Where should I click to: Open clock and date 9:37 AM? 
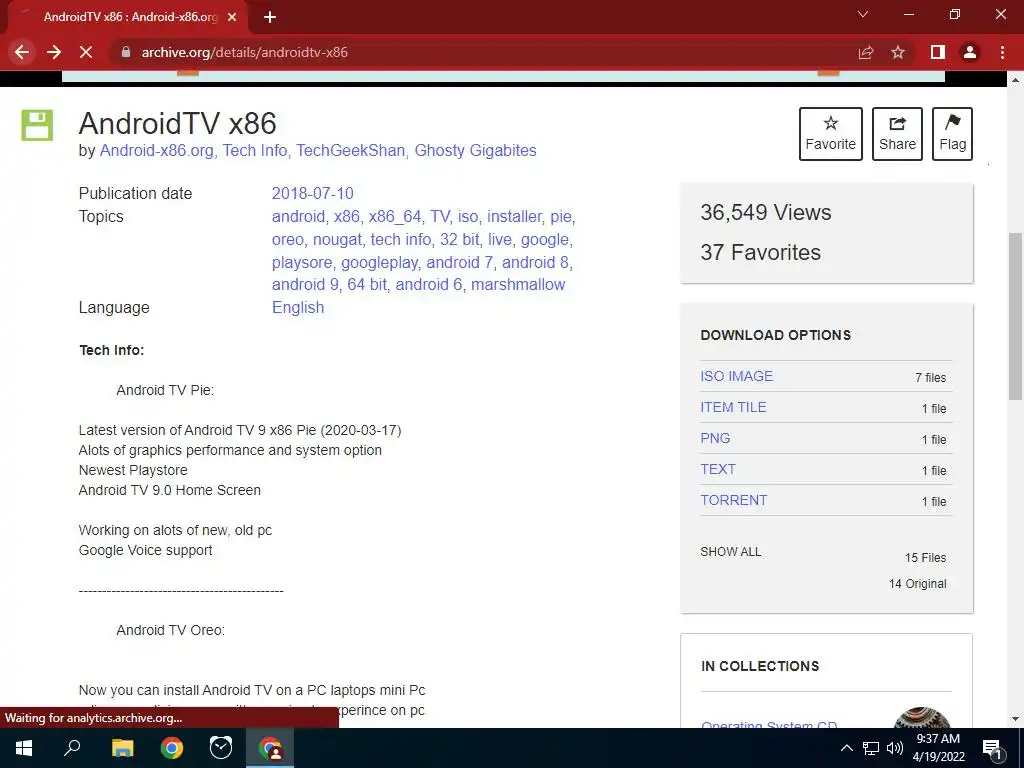point(938,748)
